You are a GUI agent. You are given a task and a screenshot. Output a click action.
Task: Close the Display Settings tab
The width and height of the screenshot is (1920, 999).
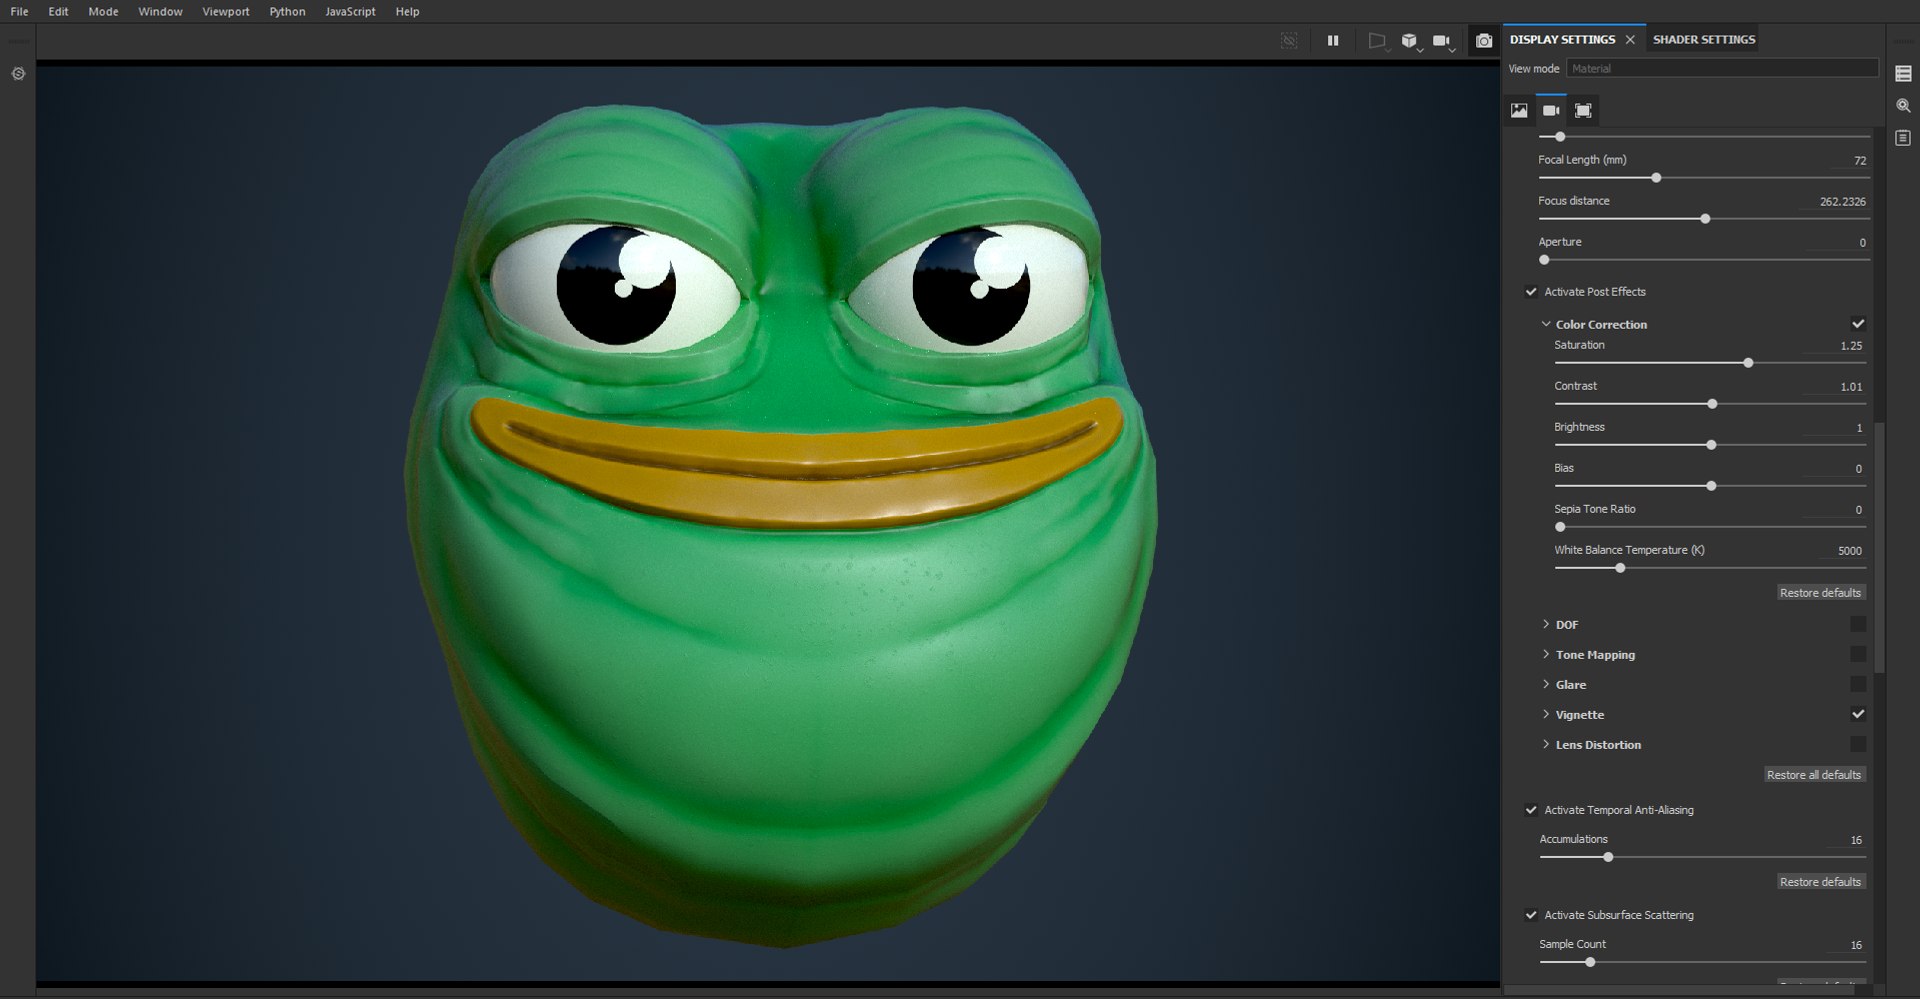(x=1630, y=40)
